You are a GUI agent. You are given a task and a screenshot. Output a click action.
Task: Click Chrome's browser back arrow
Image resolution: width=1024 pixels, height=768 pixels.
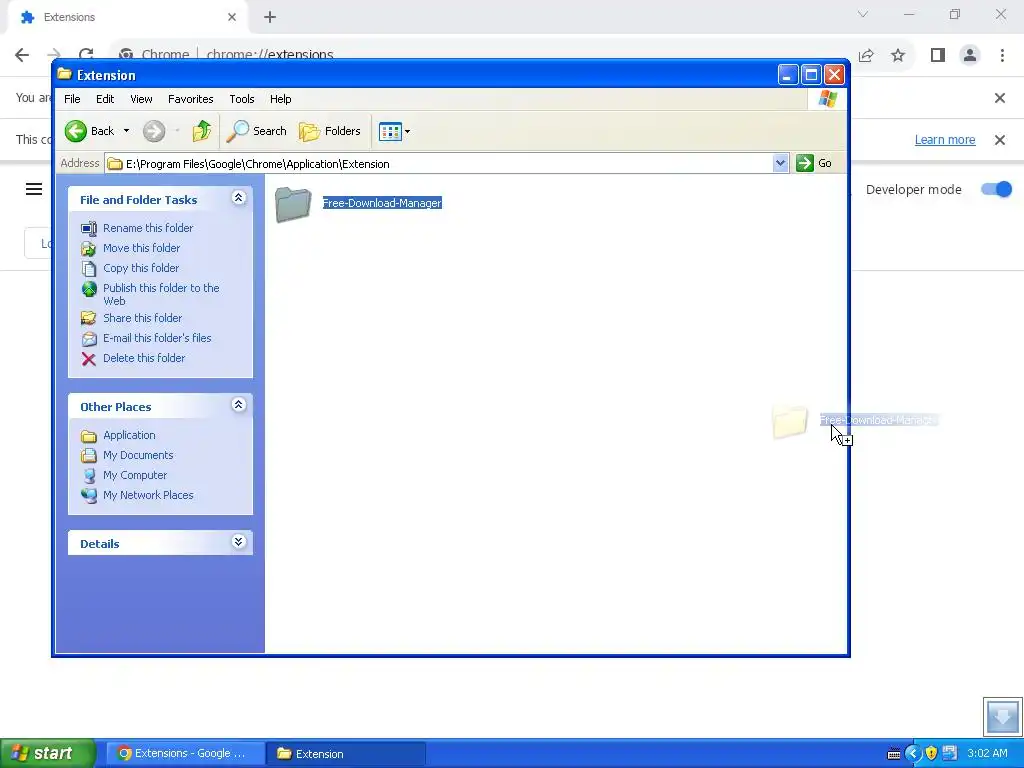(x=22, y=55)
